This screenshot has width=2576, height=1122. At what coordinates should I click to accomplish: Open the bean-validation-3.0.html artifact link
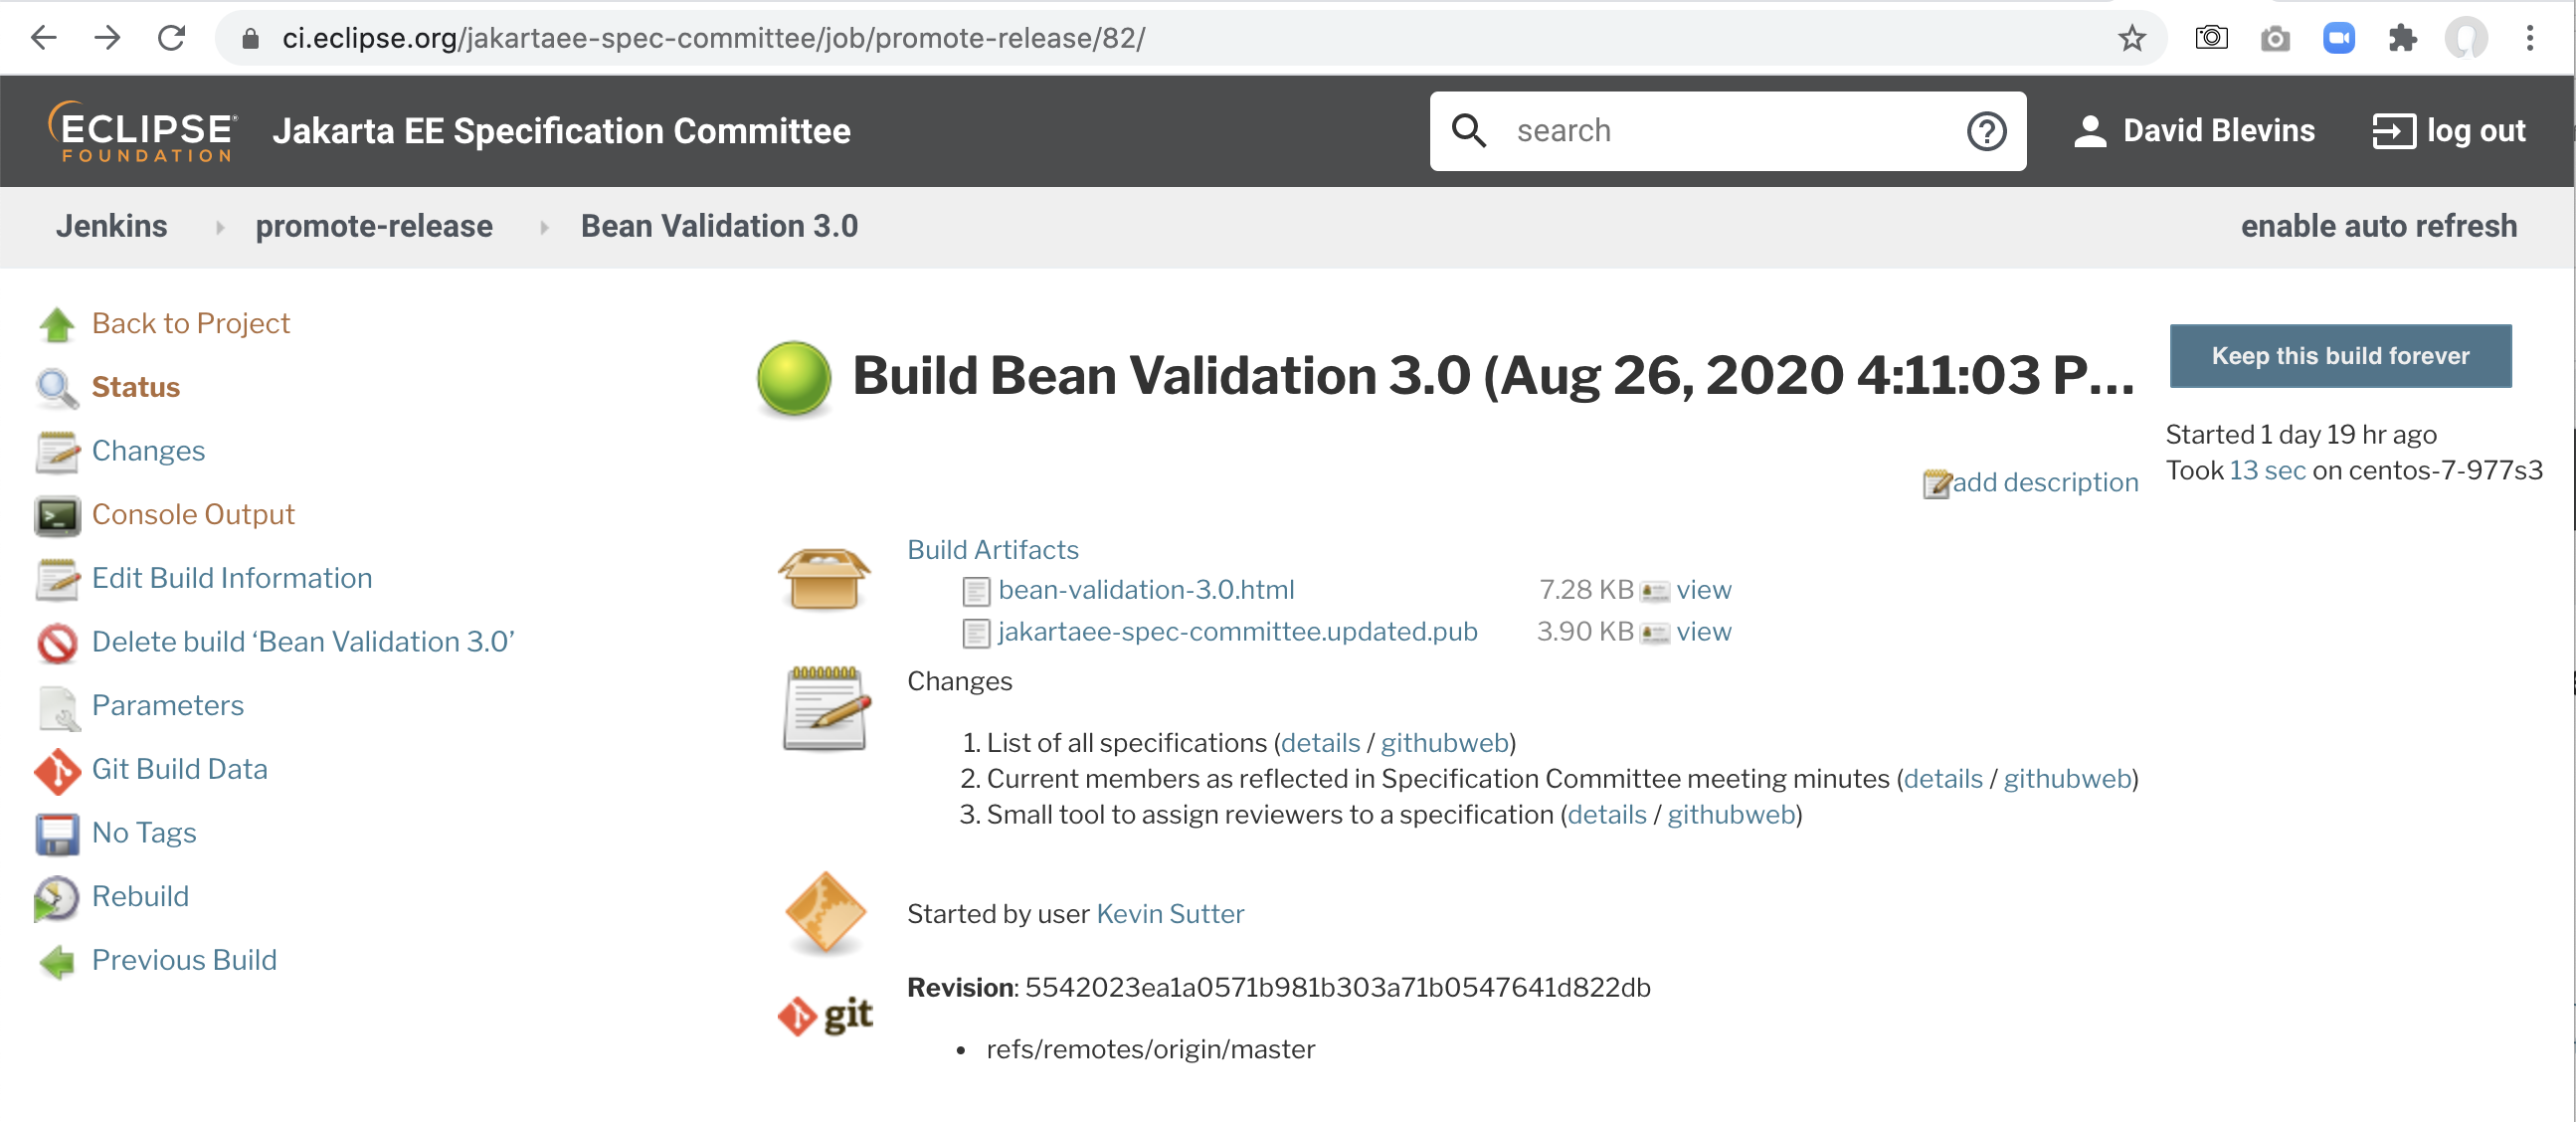(1145, 590)
